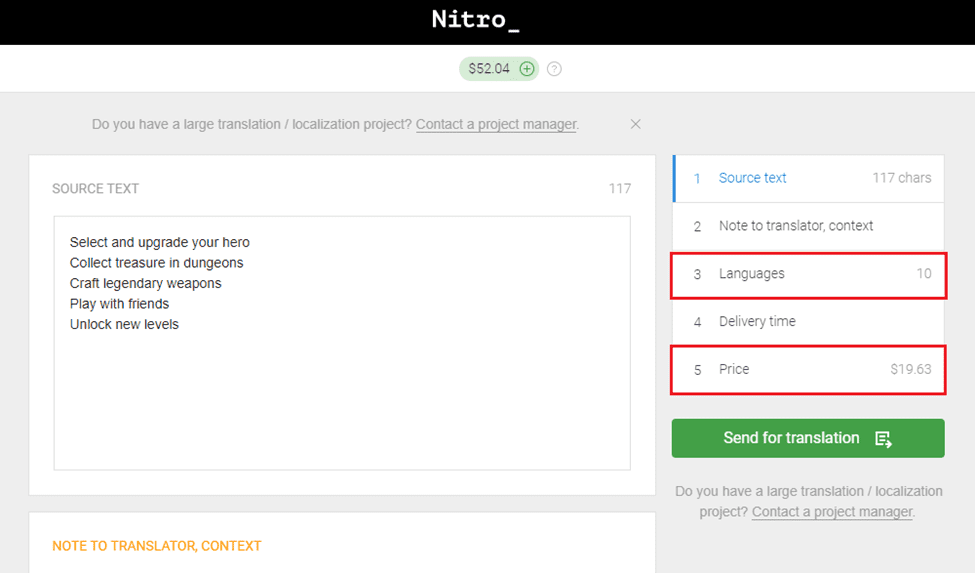
Task: Open the Delivery time step
Action: pos(757,322)
